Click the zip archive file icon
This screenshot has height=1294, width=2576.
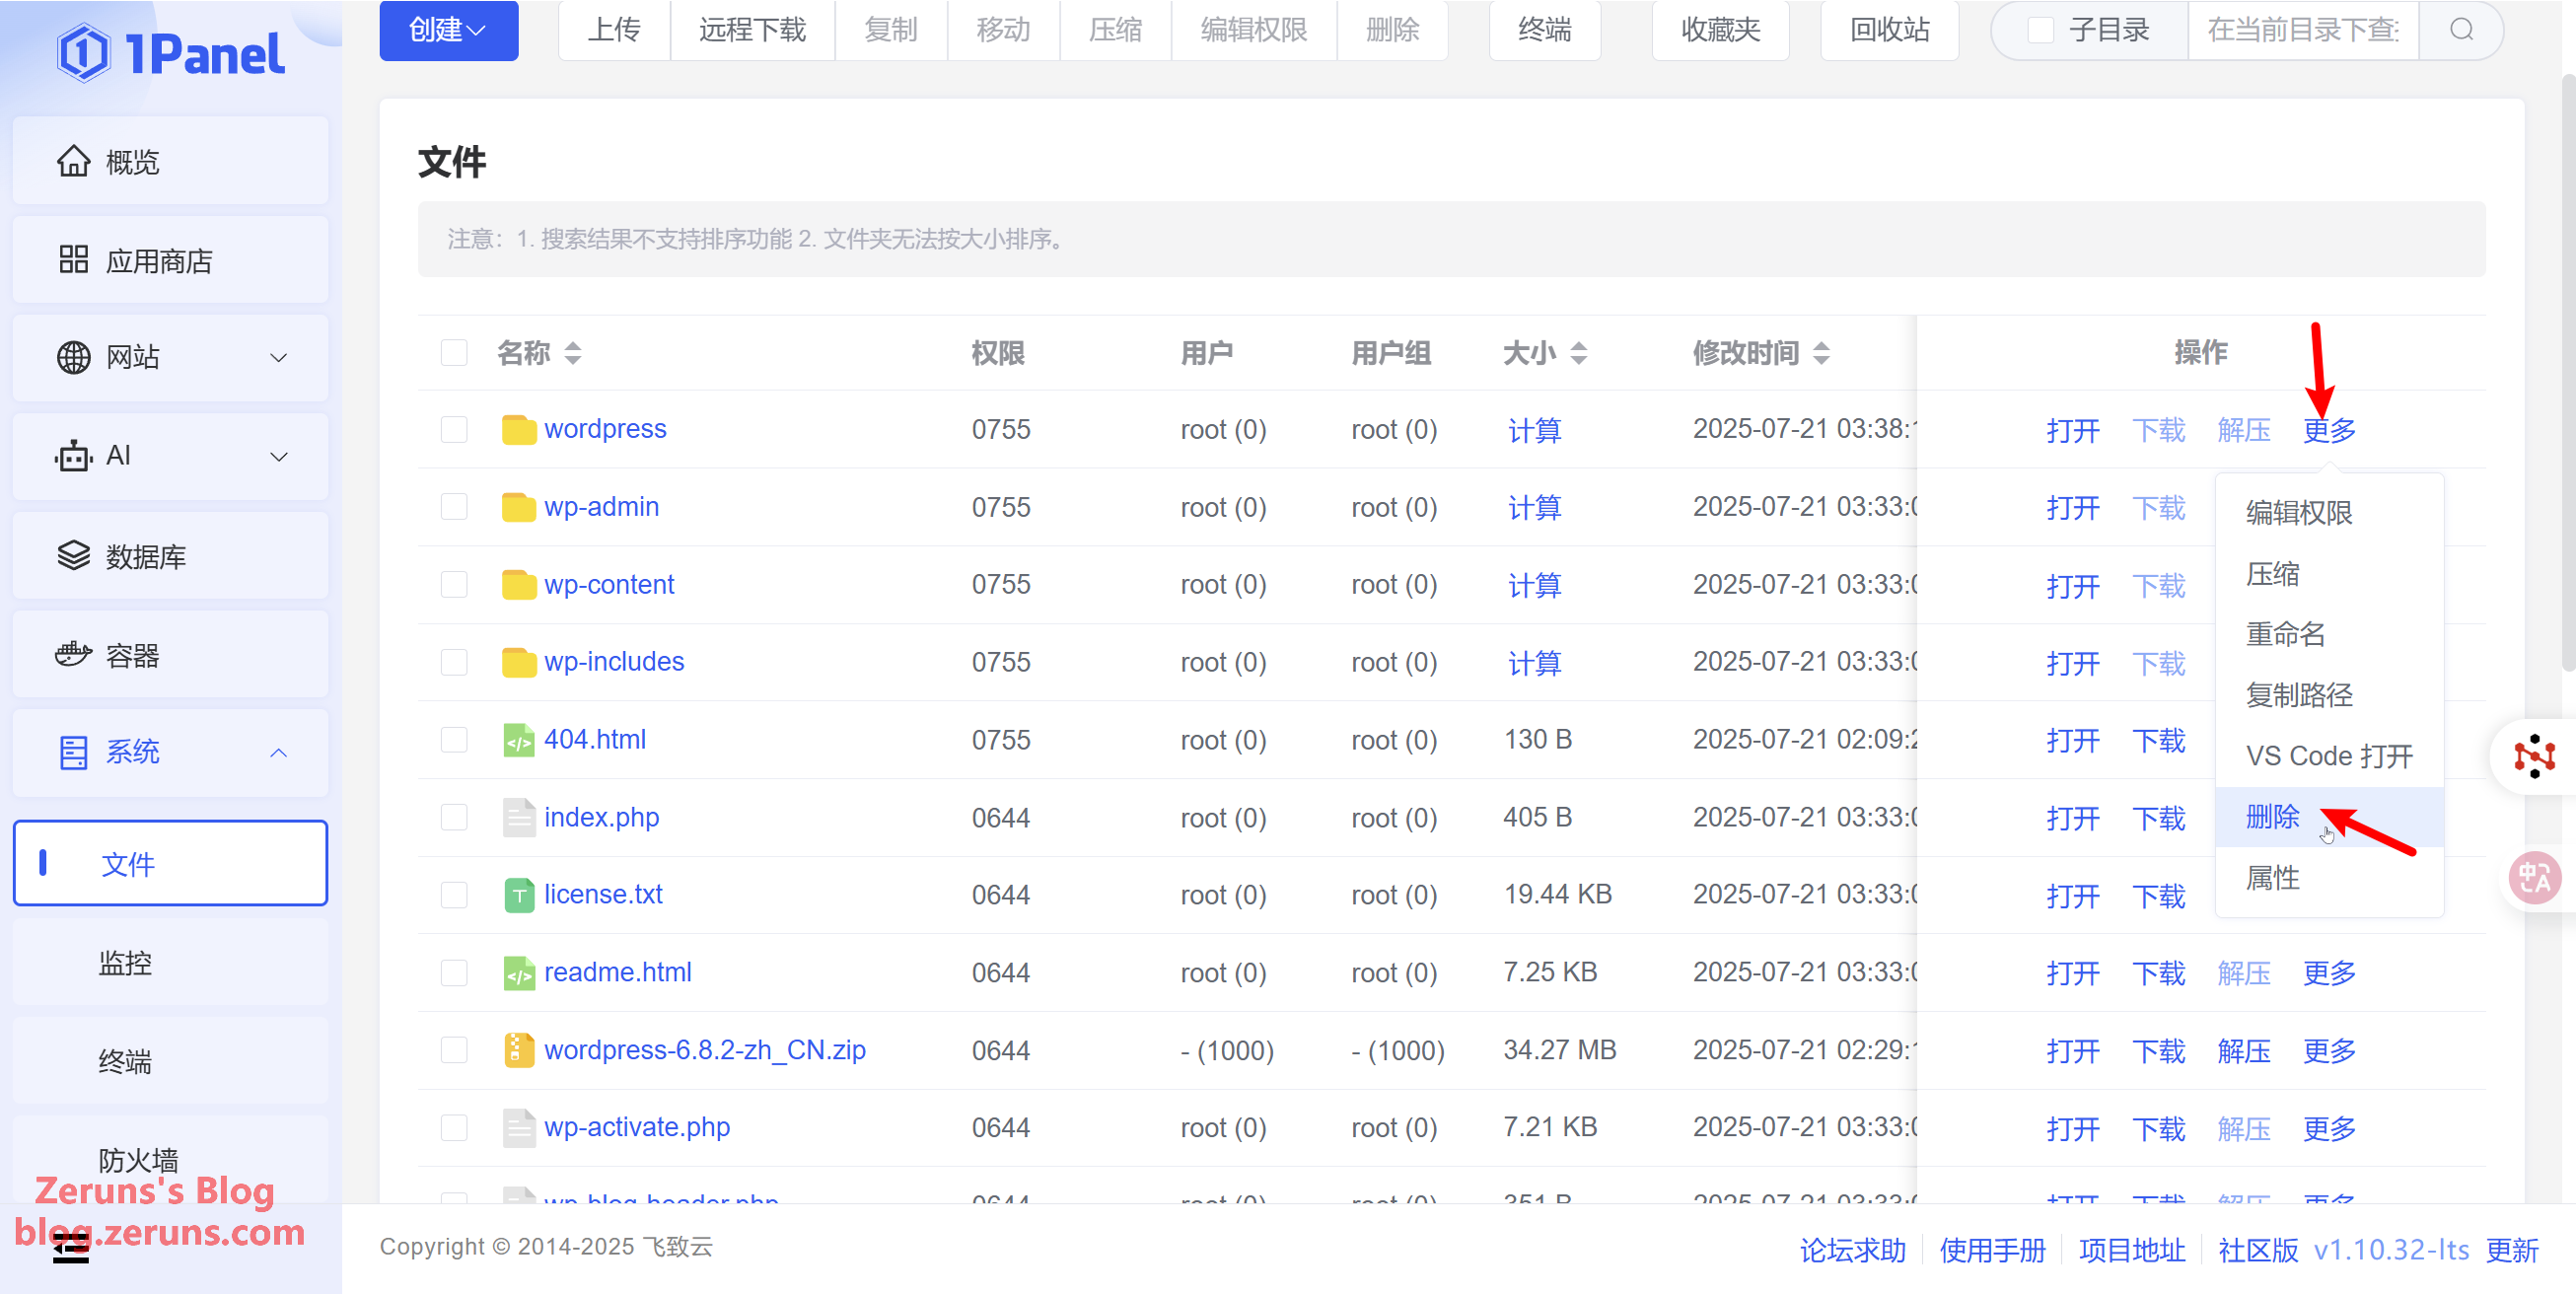click(x=518, y=1050)
